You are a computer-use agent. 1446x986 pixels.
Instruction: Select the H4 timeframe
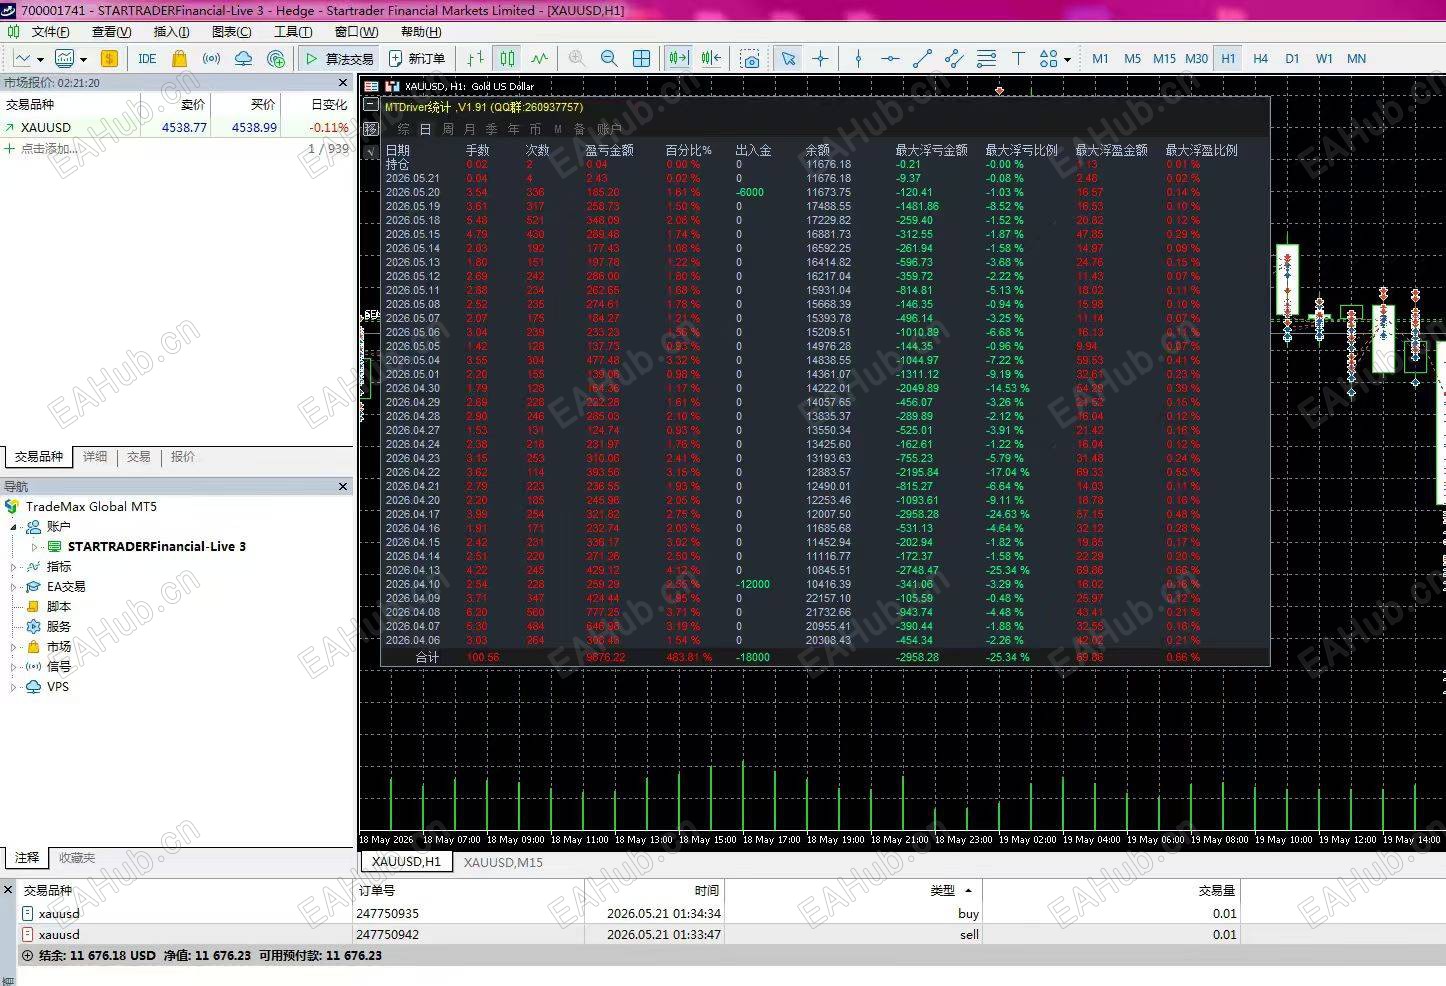pos(1260,59)
